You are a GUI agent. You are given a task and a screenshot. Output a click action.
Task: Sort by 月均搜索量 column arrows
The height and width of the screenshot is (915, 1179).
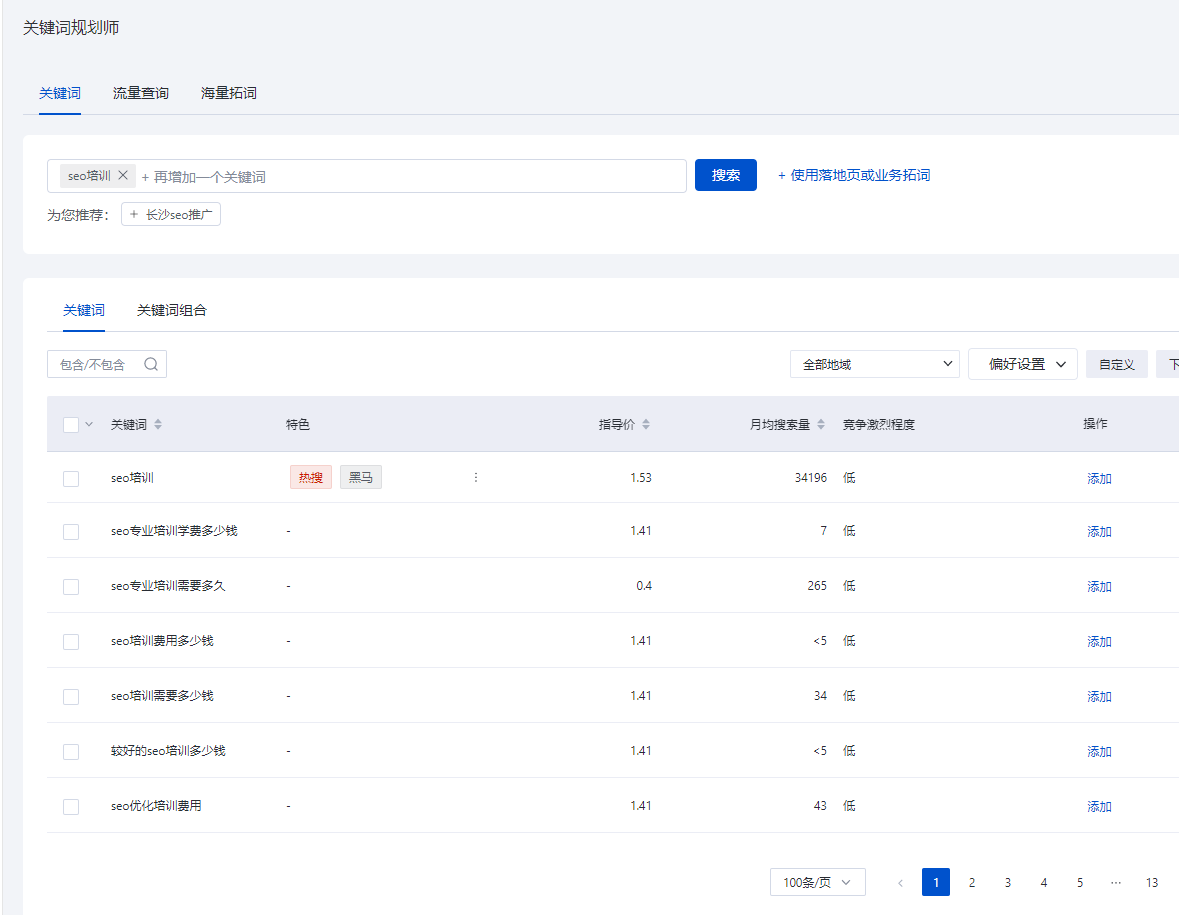[x=821, y=425]
